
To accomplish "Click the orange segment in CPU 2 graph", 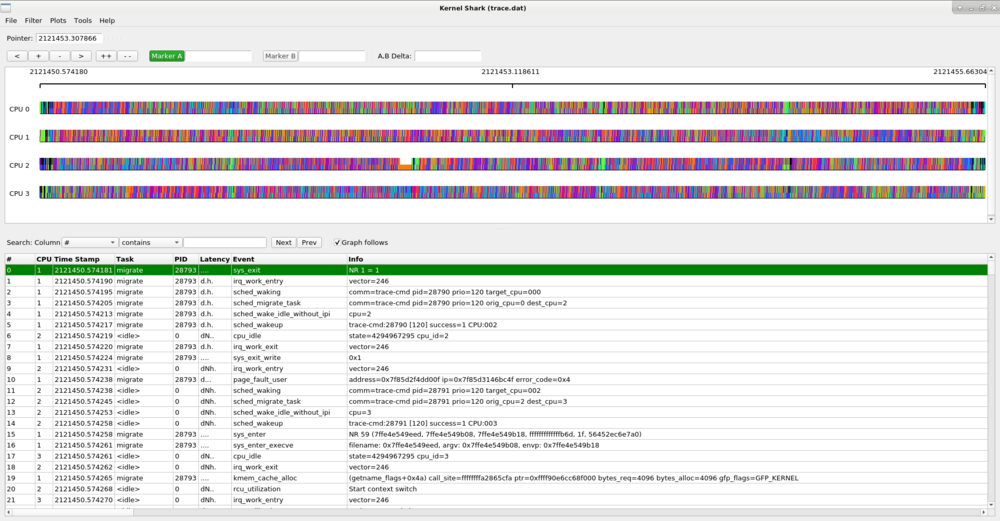I will (405, 166).
